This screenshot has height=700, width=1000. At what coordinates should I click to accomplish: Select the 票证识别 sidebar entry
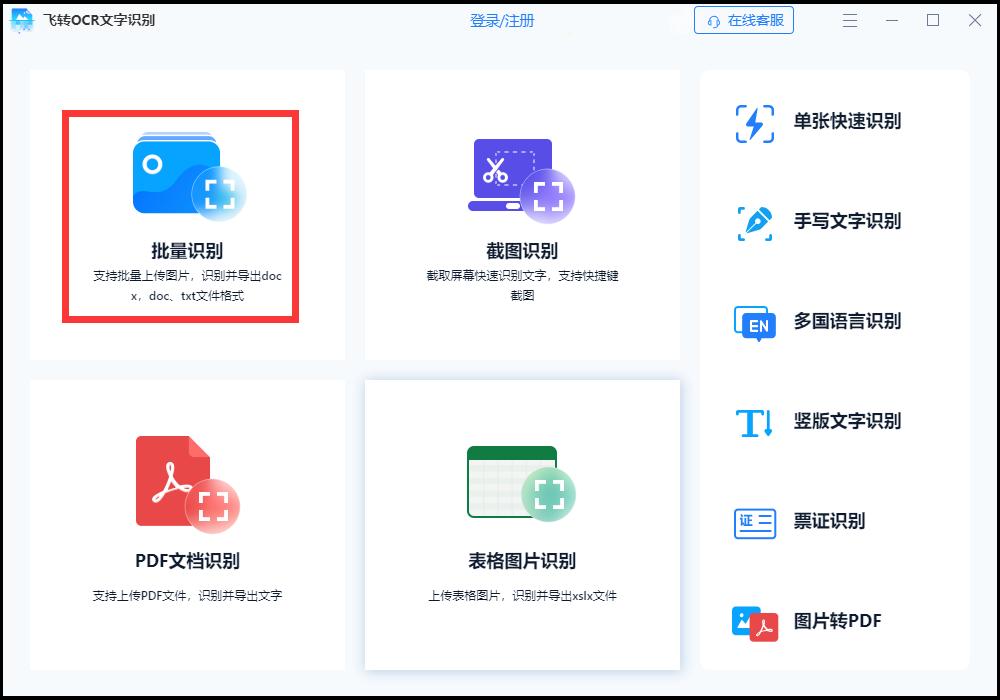[846, 522]
